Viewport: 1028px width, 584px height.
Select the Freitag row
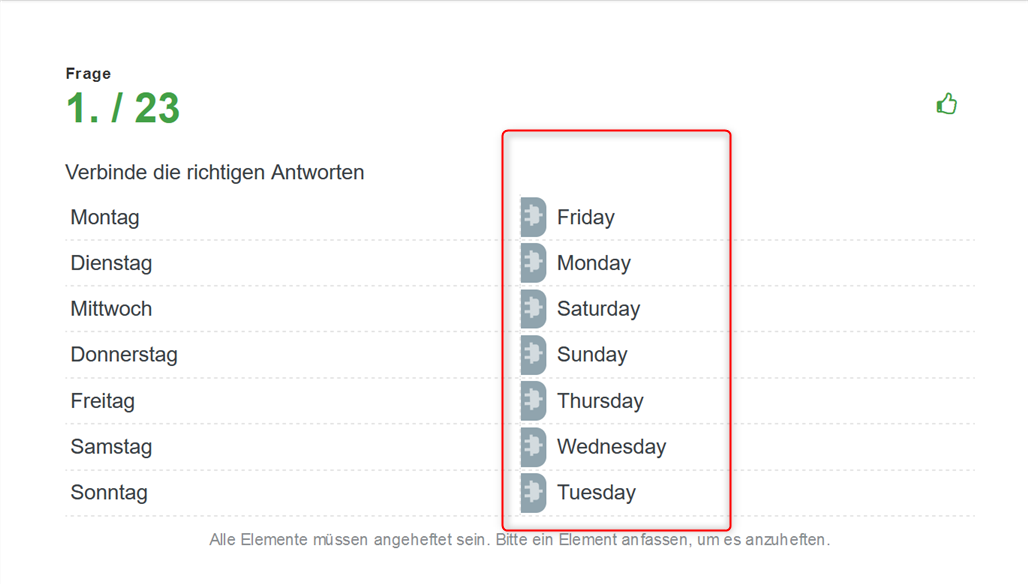(282, 400)
